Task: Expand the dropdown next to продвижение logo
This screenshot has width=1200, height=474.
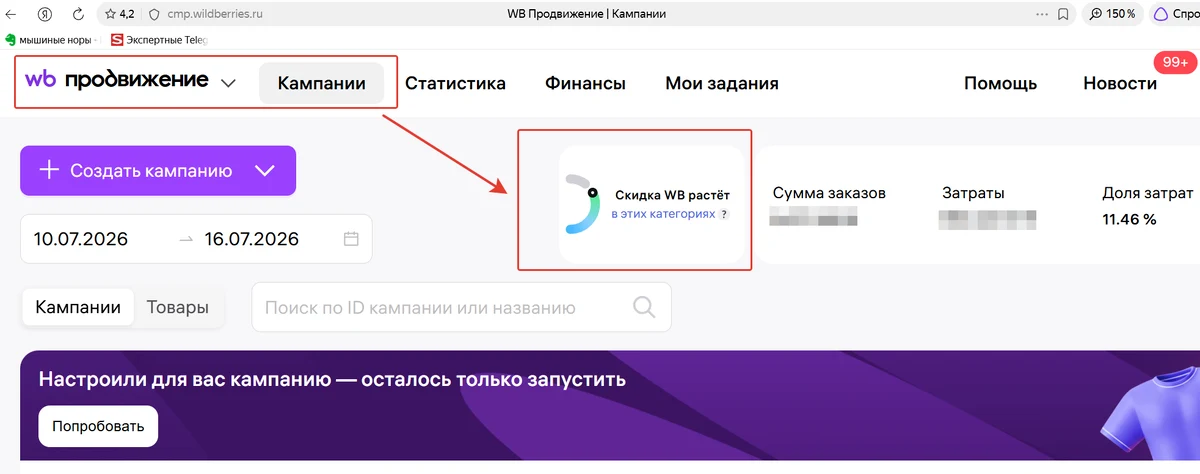Action: (228, 83)
